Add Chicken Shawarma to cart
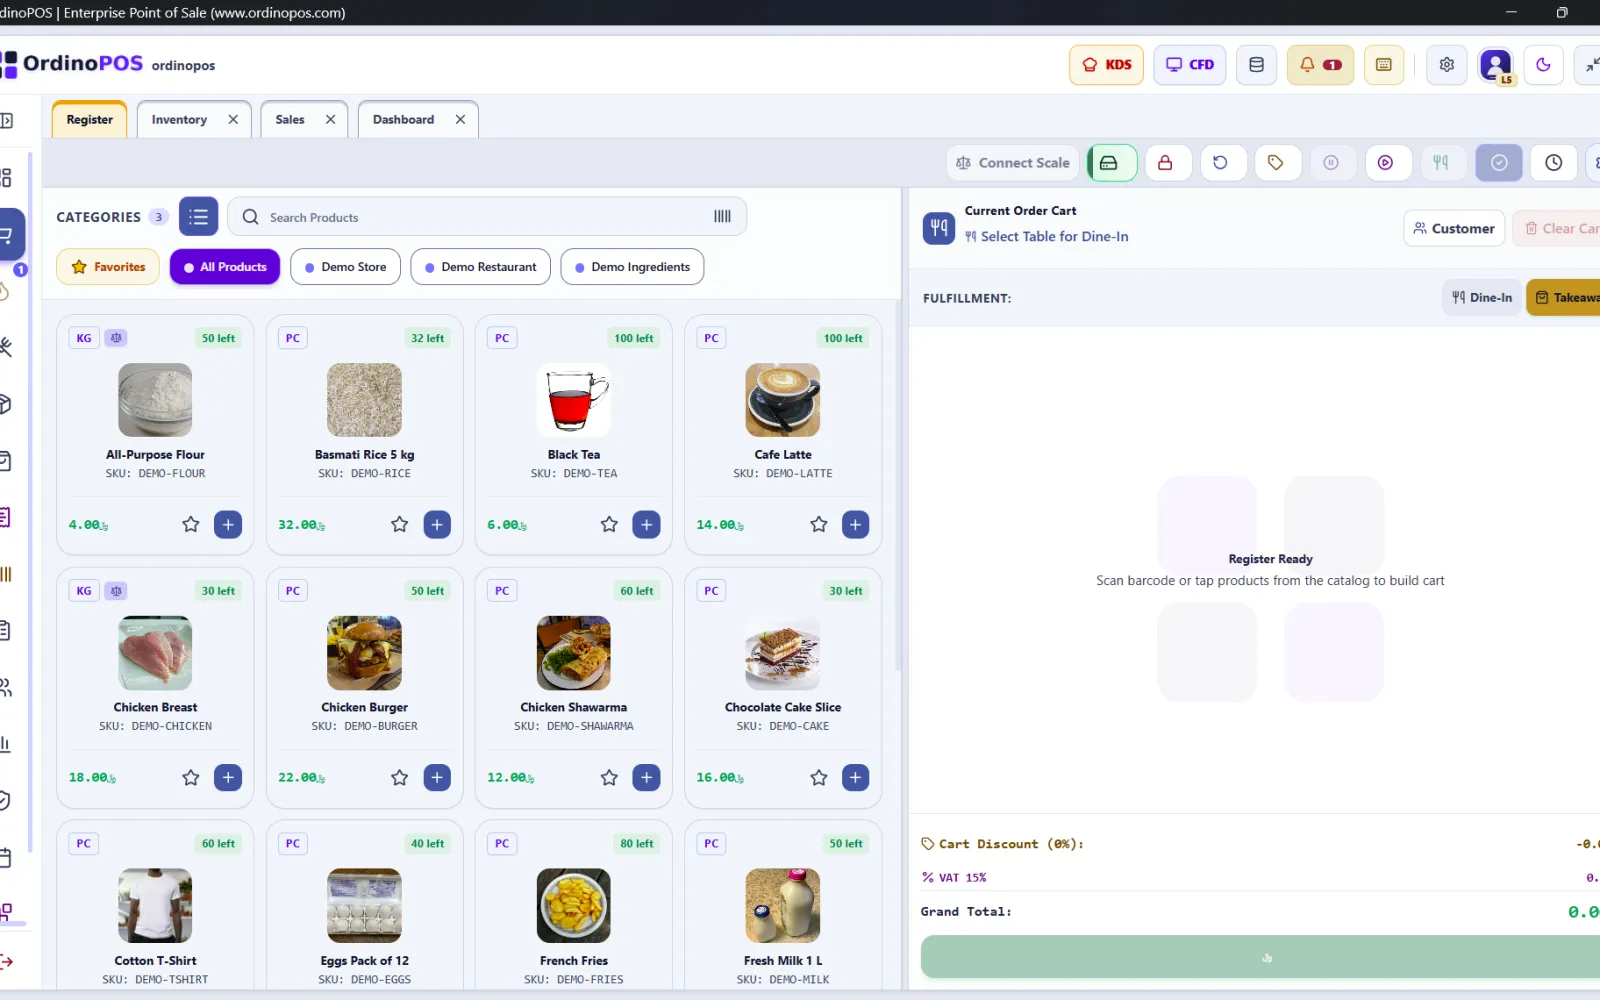The height and width of the screenshot is (1000, 1600). [647, 777]
